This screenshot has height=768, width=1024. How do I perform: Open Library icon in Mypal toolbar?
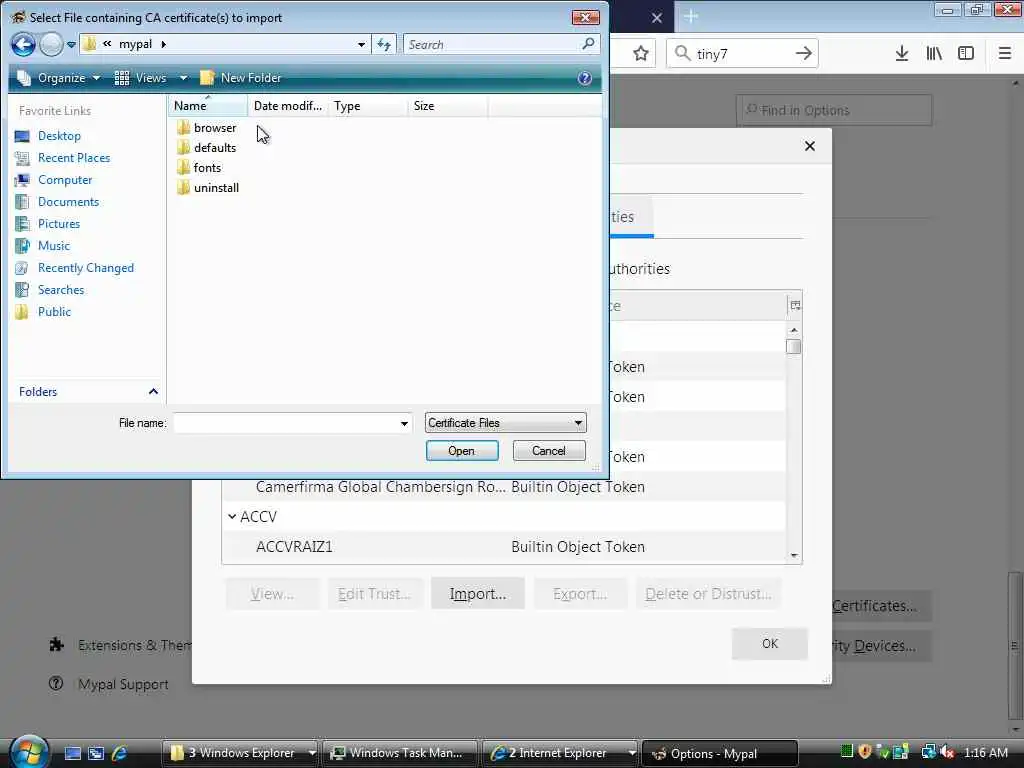934,54
